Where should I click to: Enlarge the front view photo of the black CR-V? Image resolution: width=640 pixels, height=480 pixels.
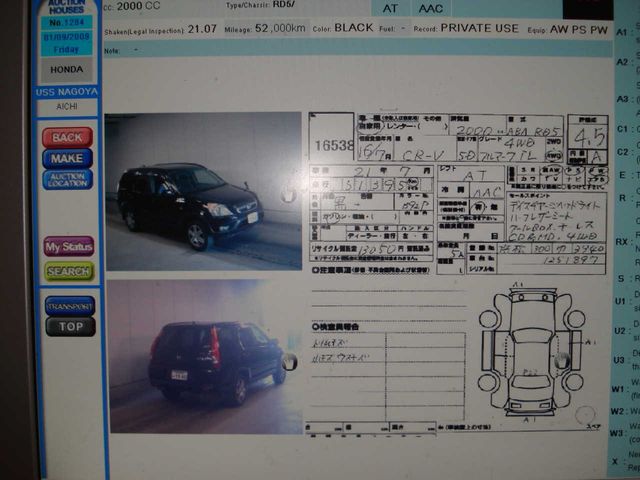coord(203,191)
